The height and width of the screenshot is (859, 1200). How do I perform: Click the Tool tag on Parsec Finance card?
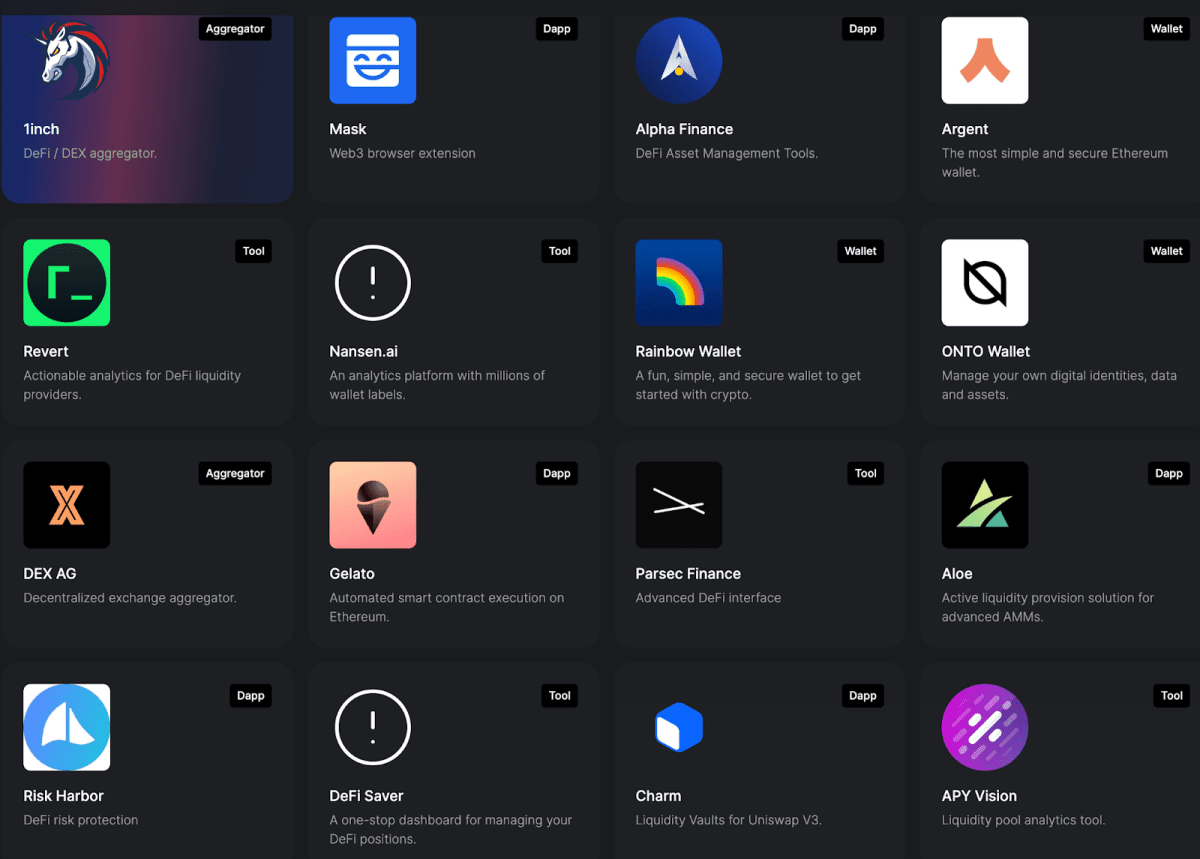pos(866,473)
